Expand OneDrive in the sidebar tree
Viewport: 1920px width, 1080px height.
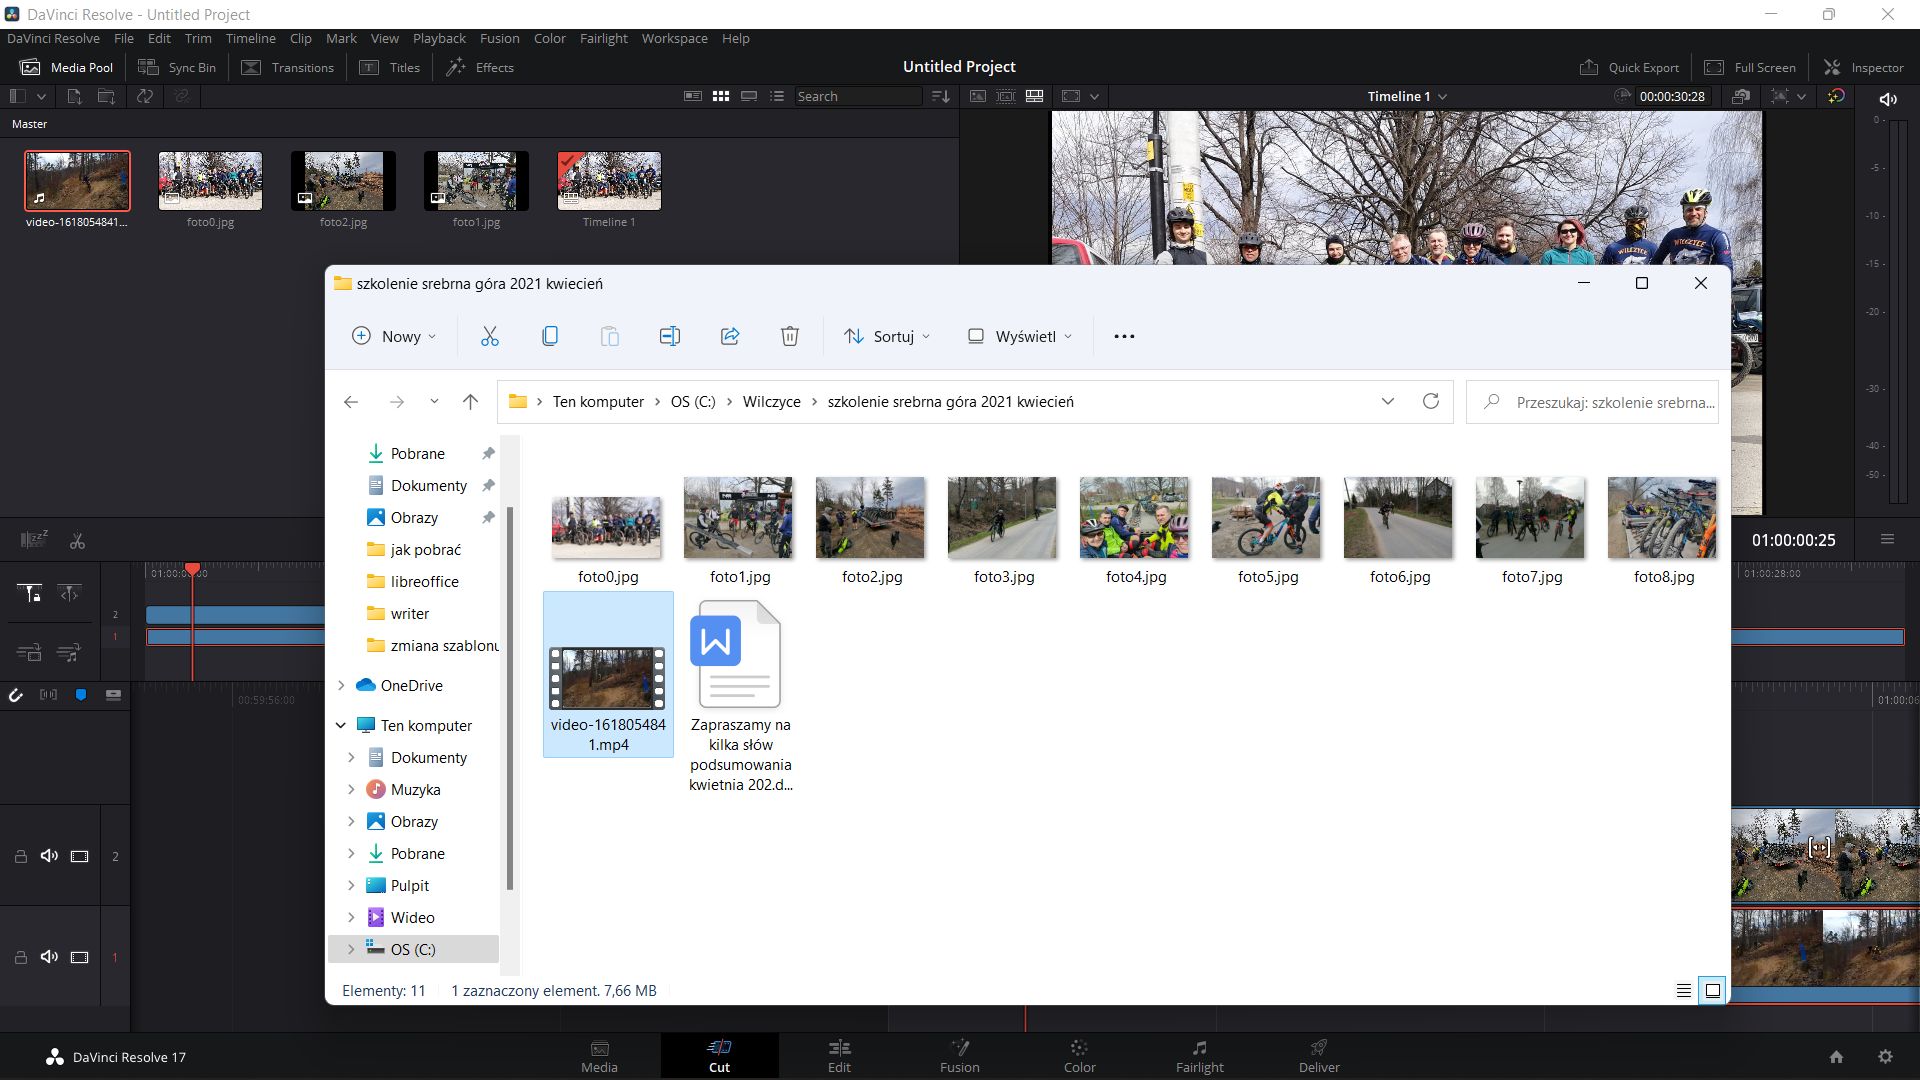342,685
